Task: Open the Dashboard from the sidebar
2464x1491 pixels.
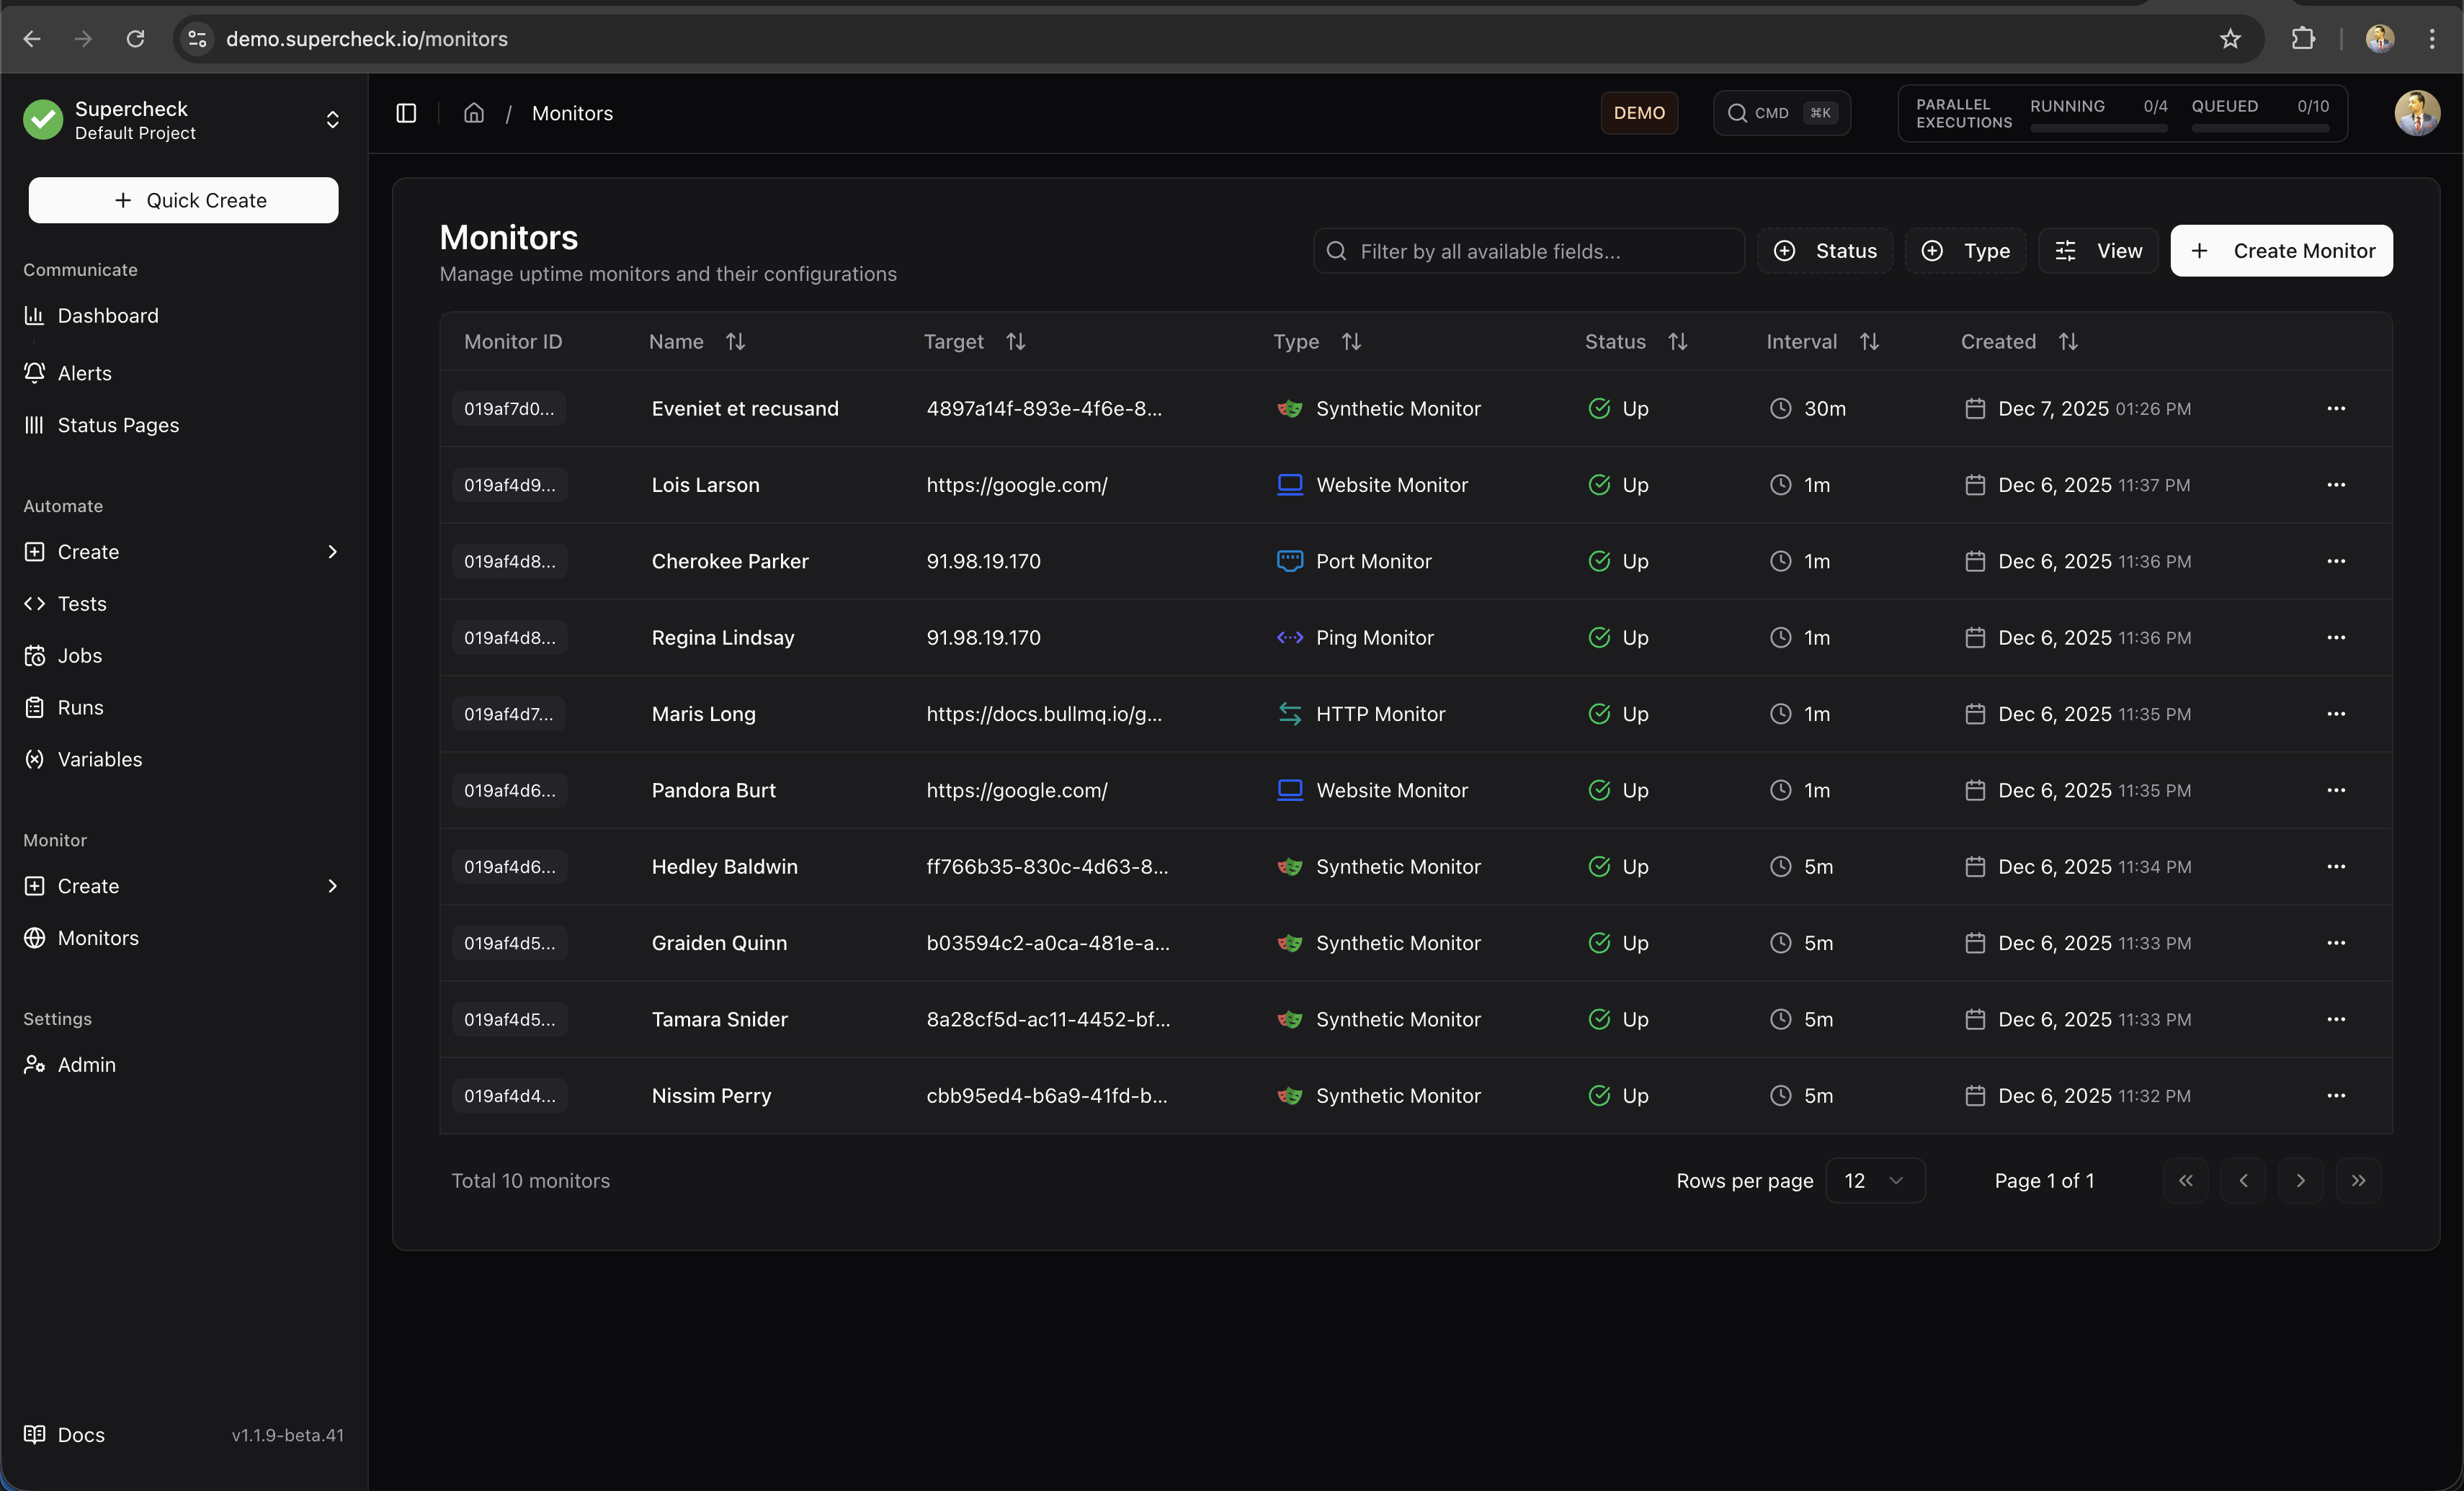Action: click(107, 315)
